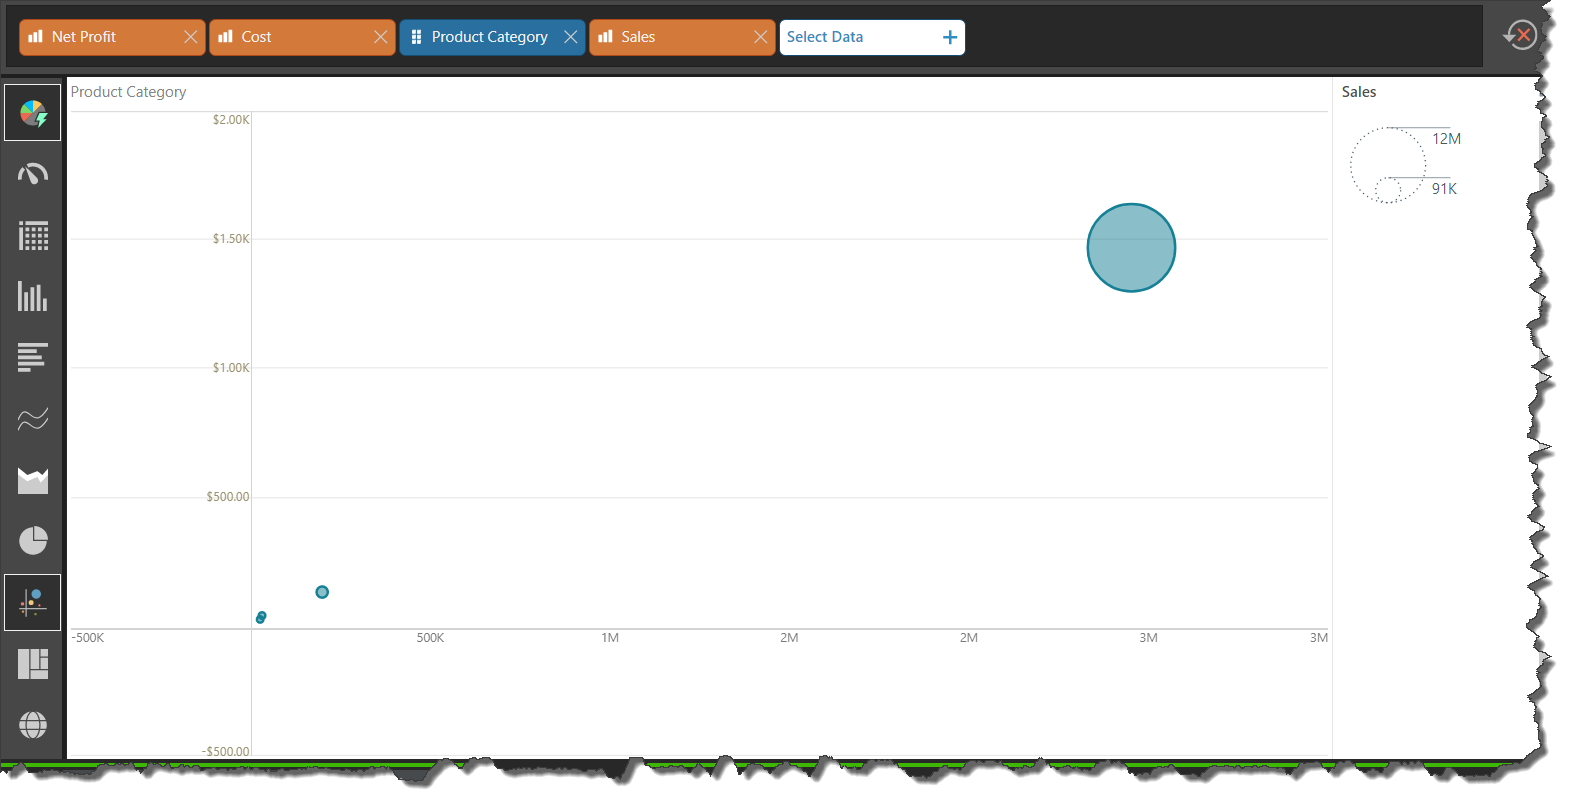The height and width of the screenshot is (809, 1573).
Task: Select the smart visualization icon
Action: pyautogui.click(x=33, y=113)
